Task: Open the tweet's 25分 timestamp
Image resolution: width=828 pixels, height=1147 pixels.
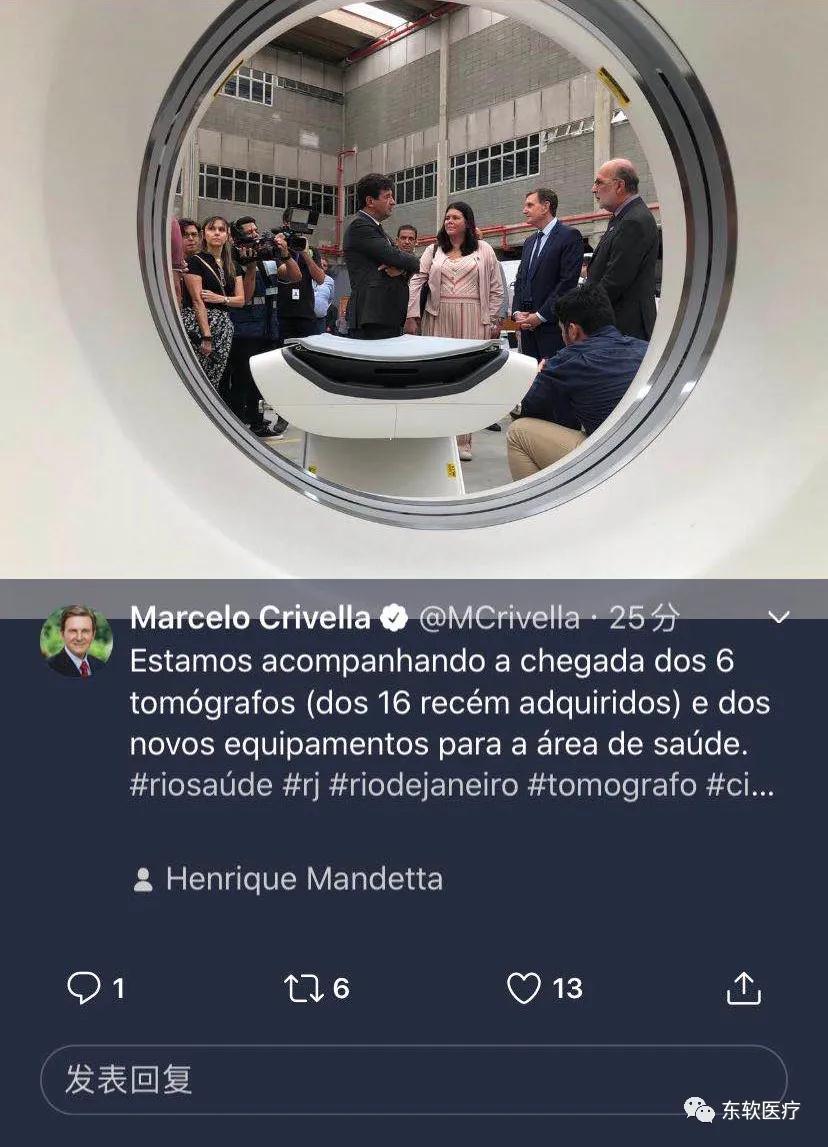Action: (644, 618)
